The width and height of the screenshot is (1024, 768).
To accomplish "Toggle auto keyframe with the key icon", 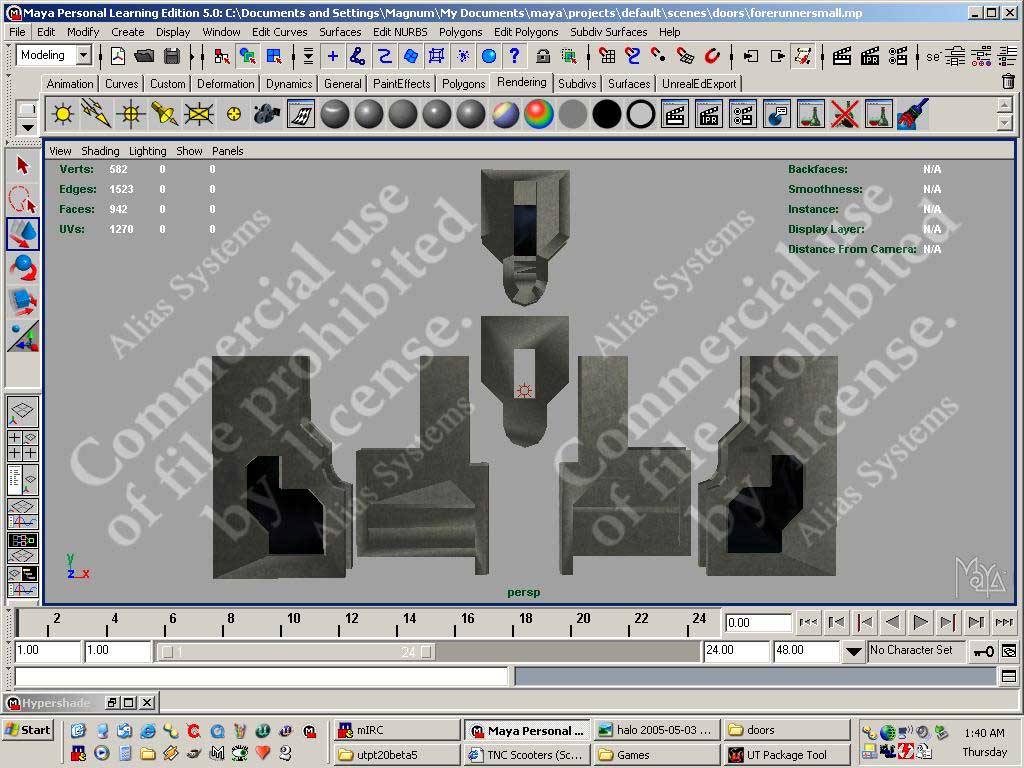I will click(984, 651).
